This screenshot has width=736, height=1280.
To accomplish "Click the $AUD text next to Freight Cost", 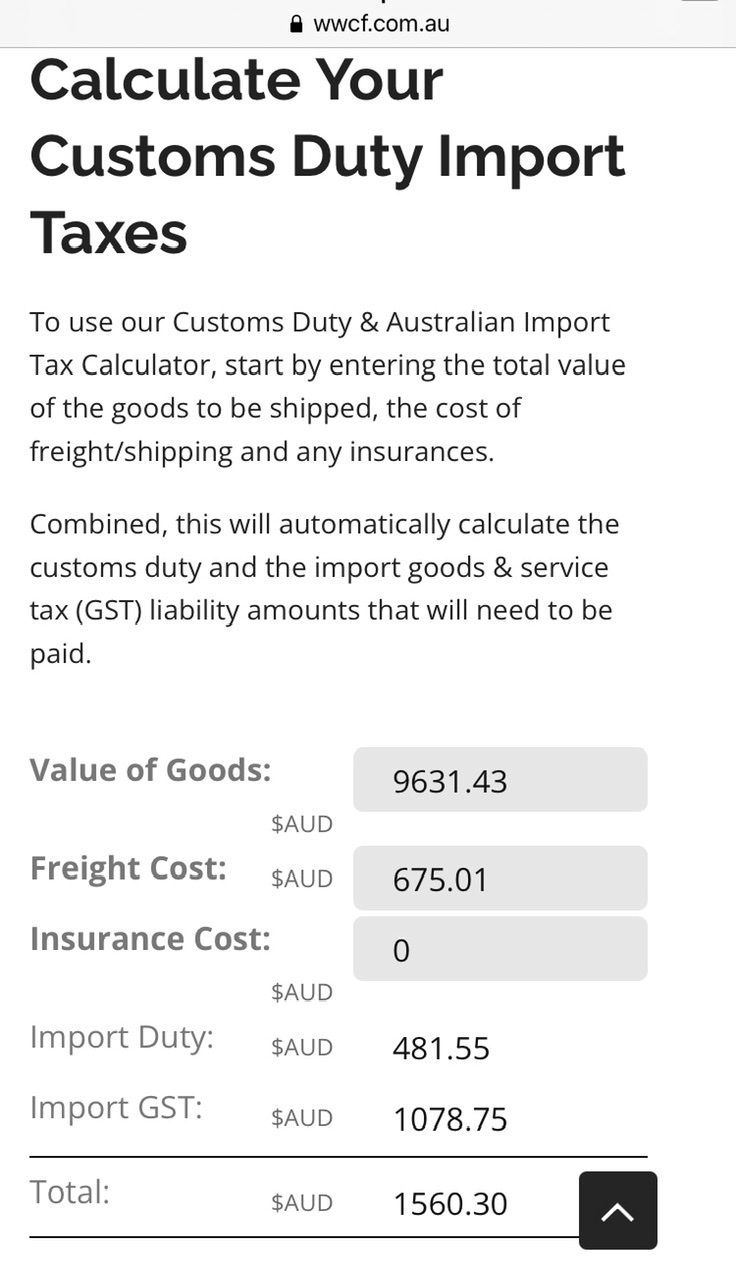I will [301, 879].
